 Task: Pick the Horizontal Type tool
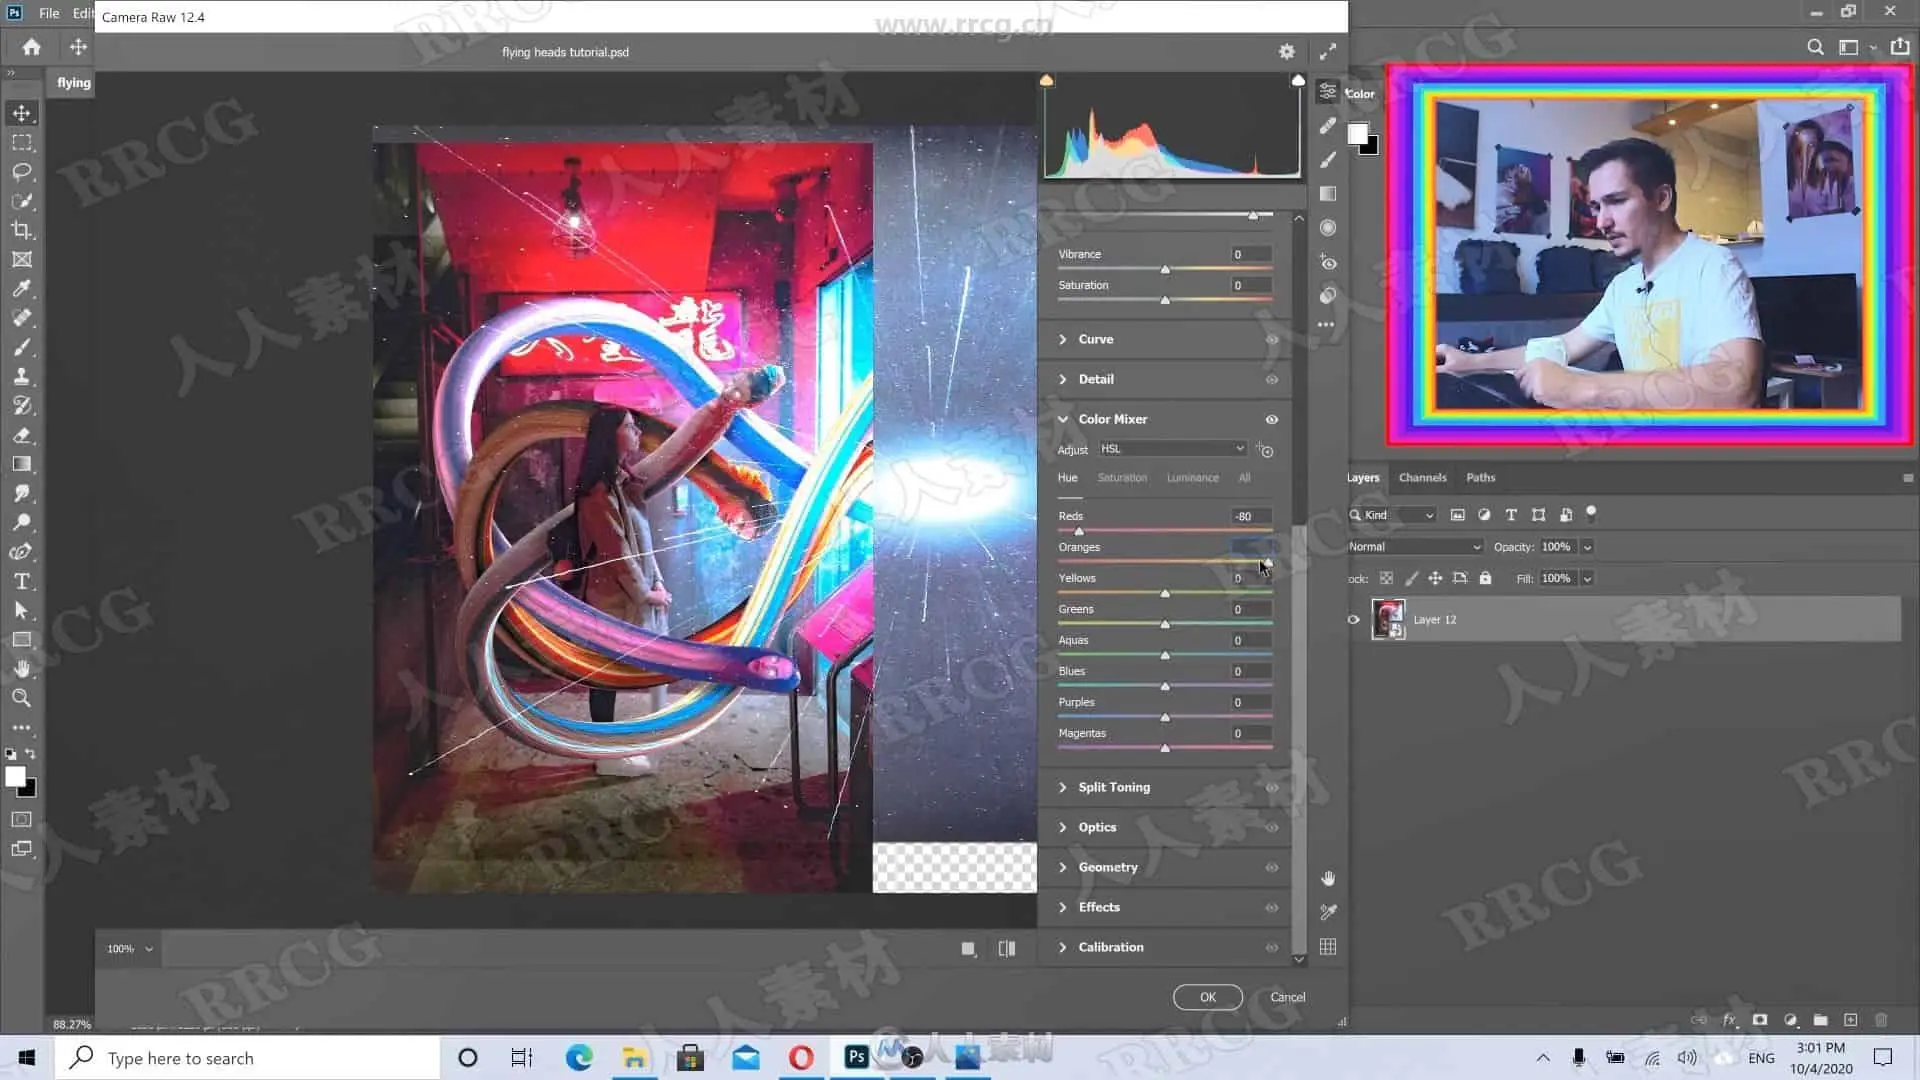click(22, 581)
